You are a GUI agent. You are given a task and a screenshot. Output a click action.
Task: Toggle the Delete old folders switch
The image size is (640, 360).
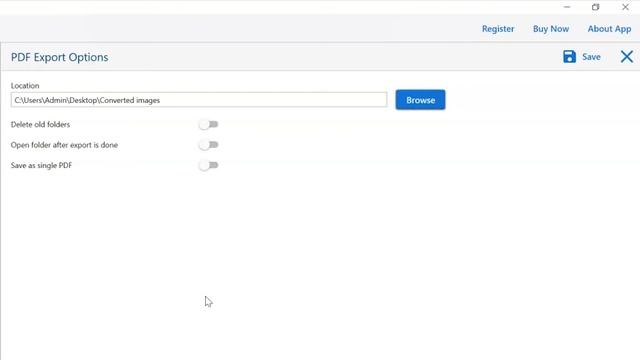(x=209, y=124)
